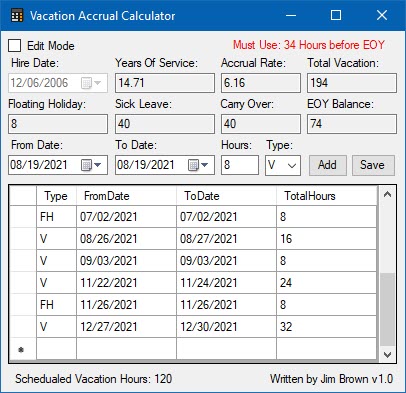Click the grid scrollbar up arrow

(x=387, y=194)
